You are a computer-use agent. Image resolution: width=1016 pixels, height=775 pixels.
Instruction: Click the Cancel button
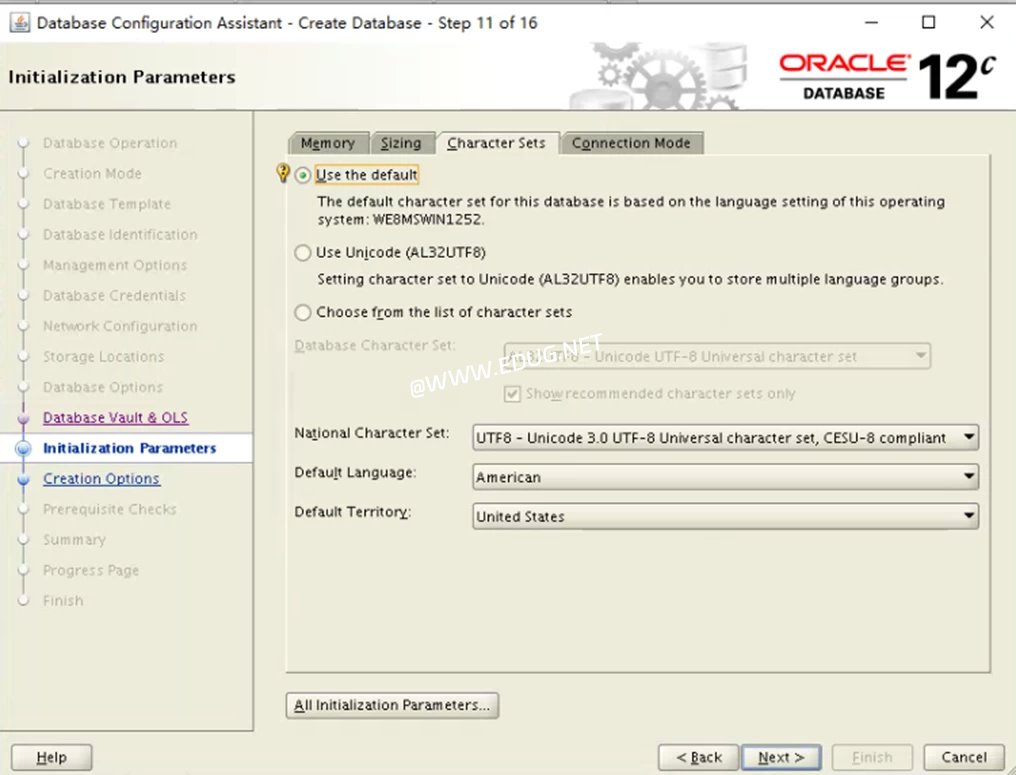[x=964, y=758]
